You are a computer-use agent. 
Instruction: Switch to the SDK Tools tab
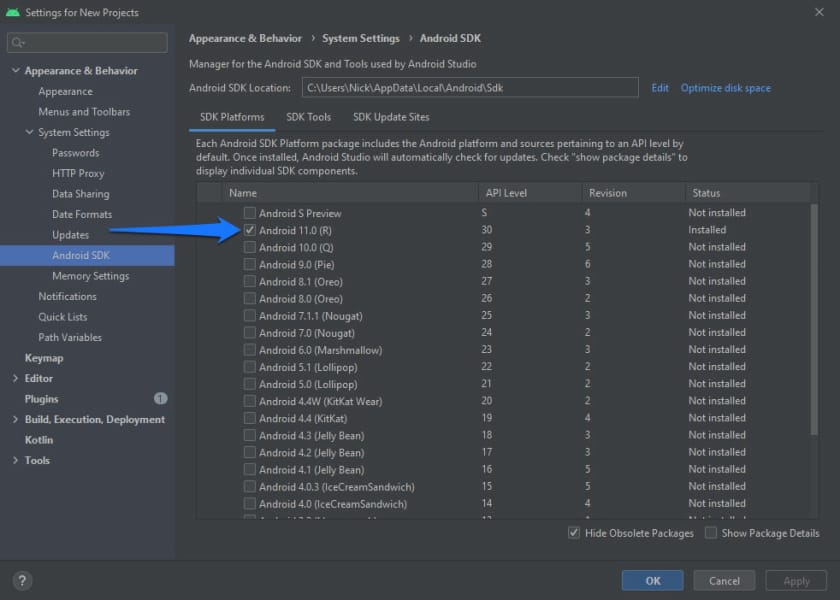(x=309, y=117)
